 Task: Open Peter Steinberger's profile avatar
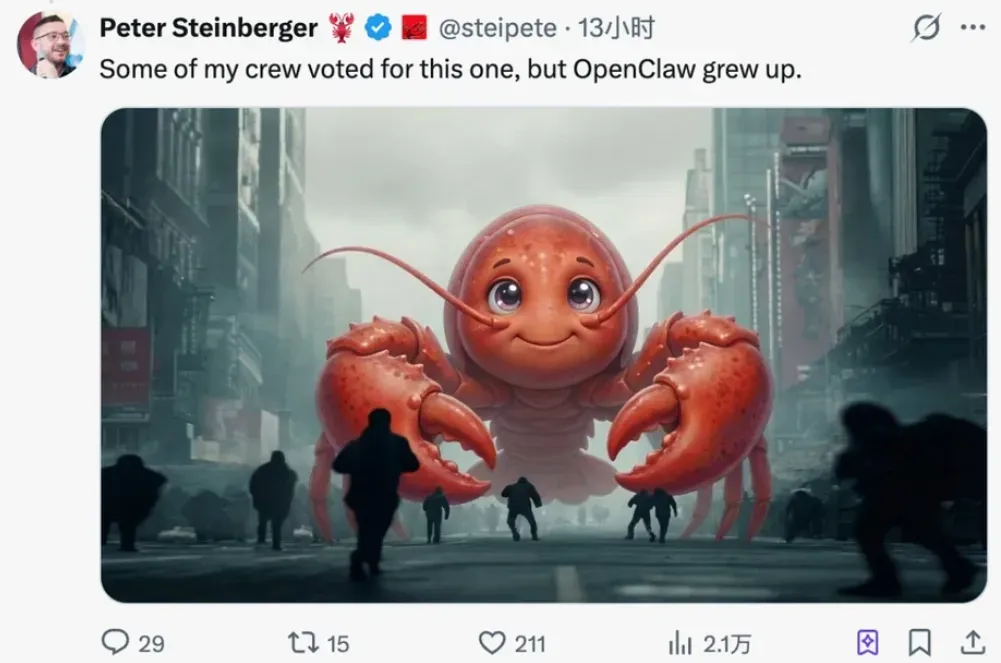point(50,44)
